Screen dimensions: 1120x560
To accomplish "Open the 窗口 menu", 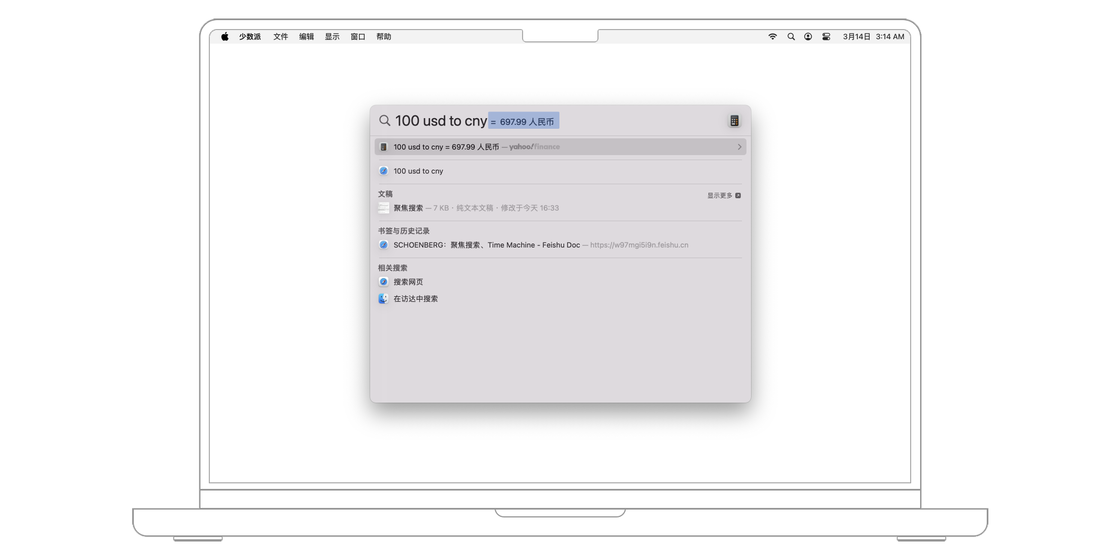I will tap(358, 36).
